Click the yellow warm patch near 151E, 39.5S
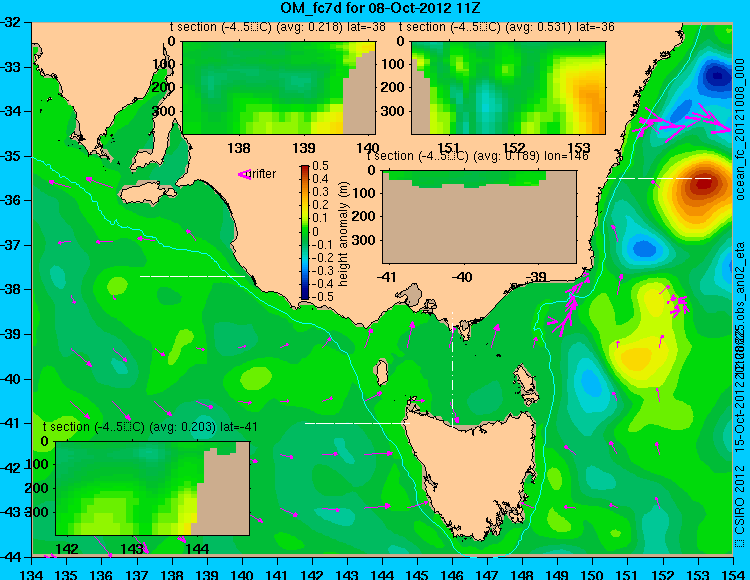Screen dimensions: 750x580 pyautogui.click(x=637, y=358)
